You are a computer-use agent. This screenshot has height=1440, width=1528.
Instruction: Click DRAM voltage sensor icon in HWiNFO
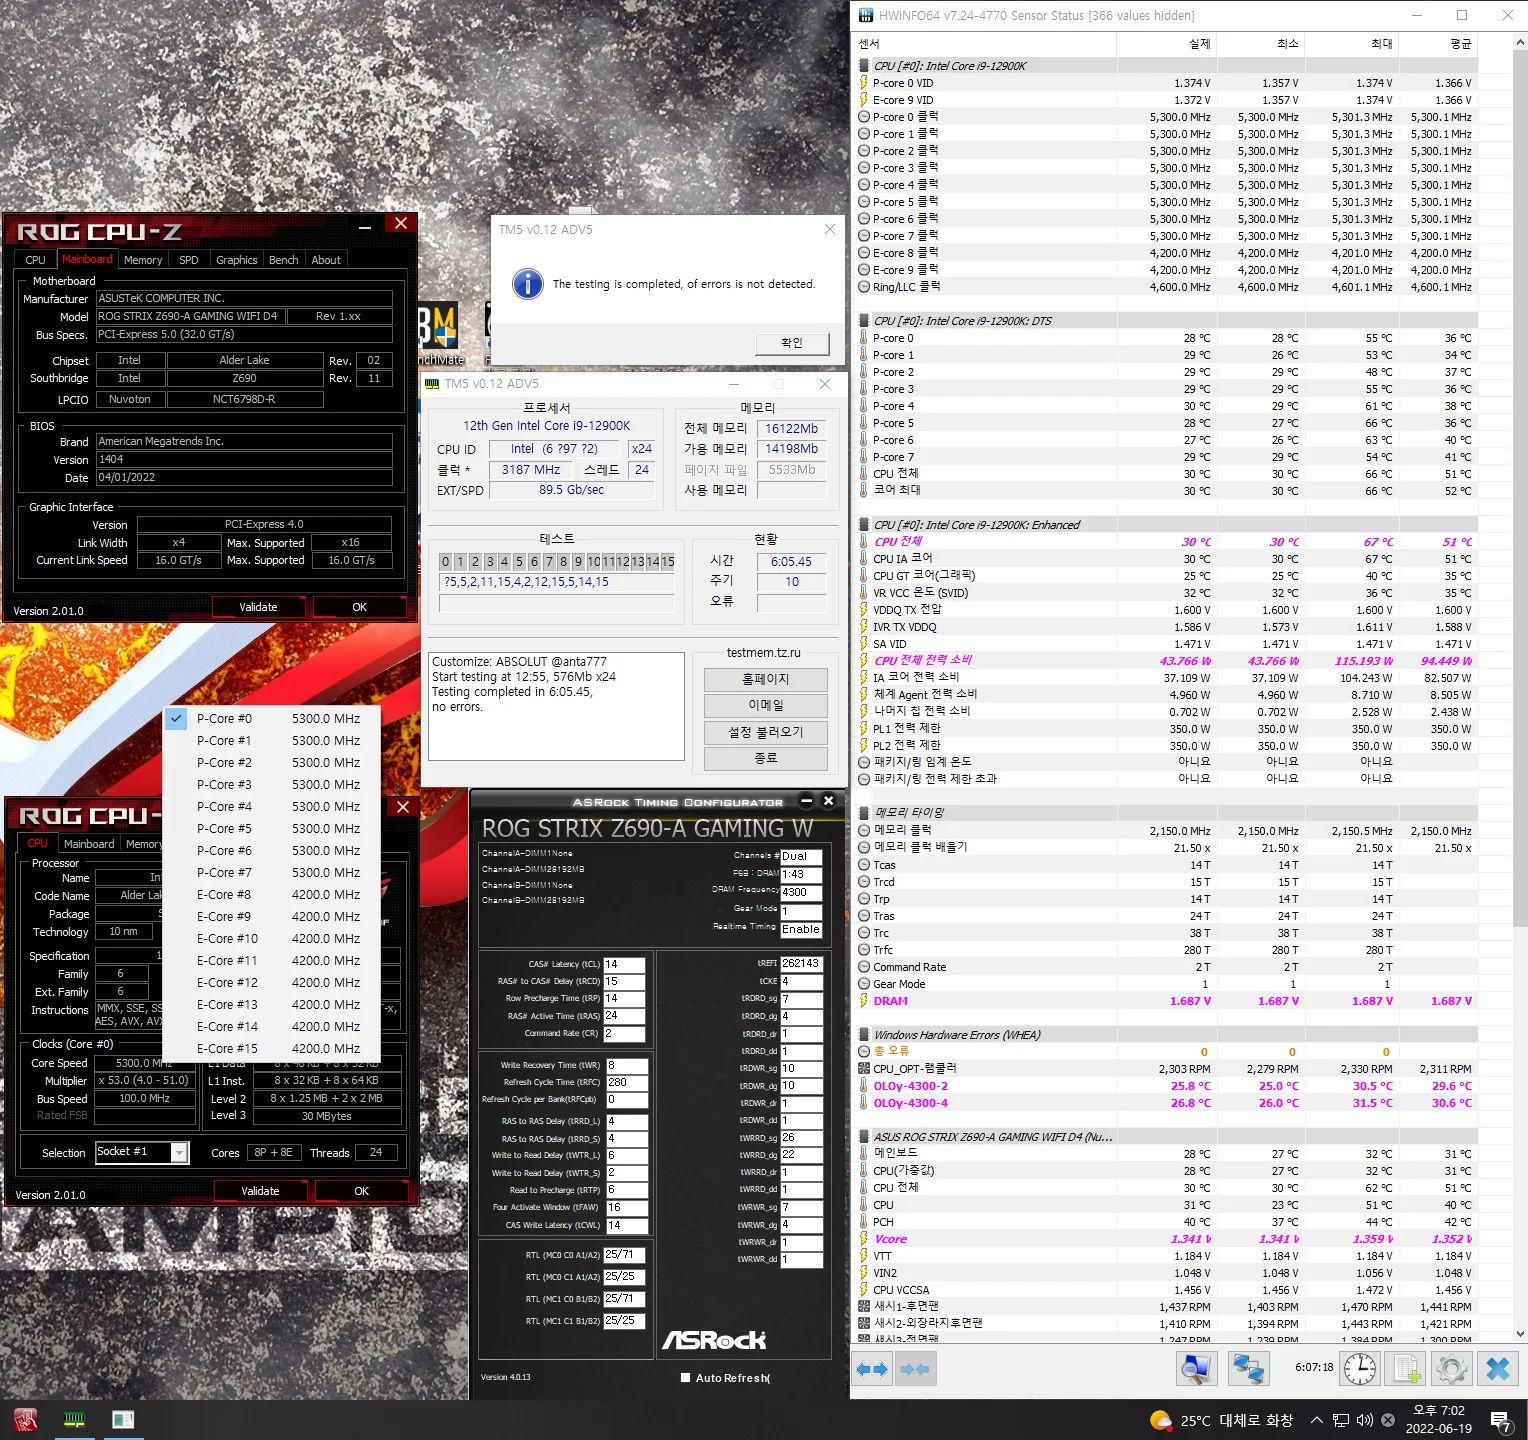point(864,1001)
